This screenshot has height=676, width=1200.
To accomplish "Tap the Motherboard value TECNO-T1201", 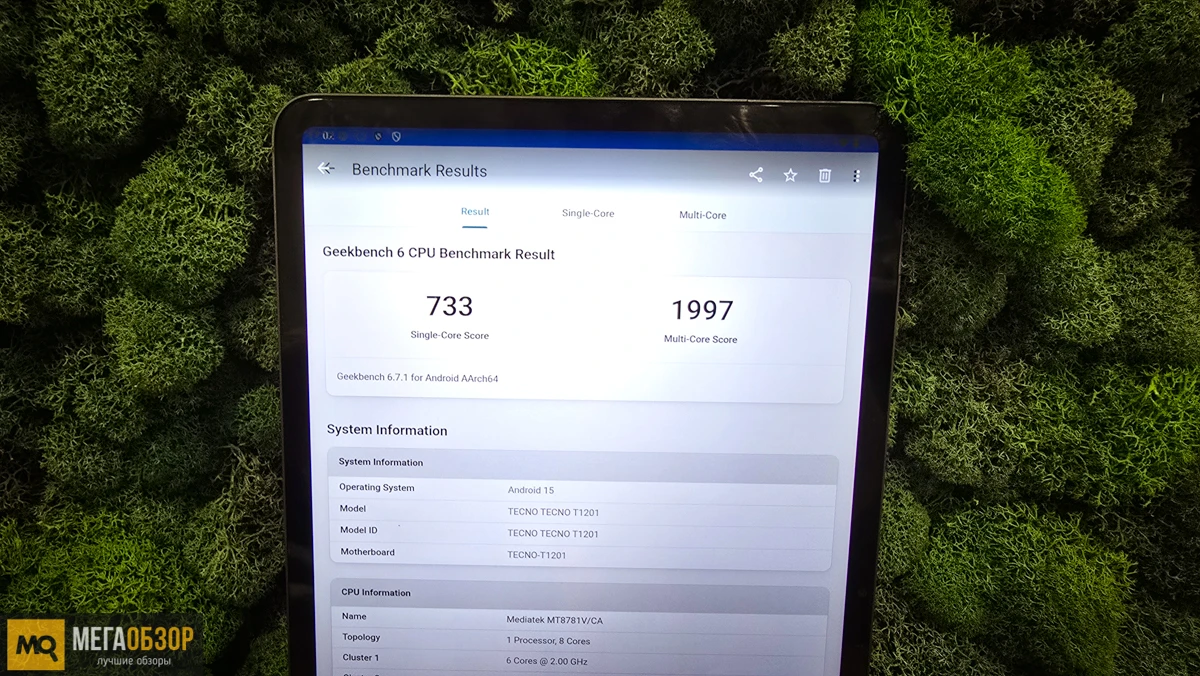I will point(537,555).
